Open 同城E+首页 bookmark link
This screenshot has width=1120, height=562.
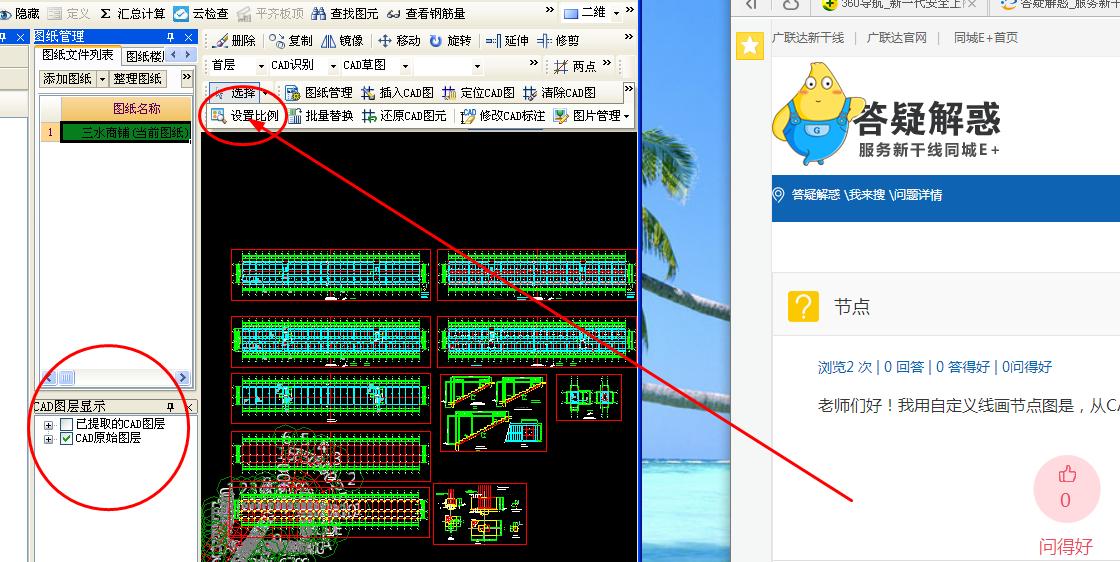[986, 38]
